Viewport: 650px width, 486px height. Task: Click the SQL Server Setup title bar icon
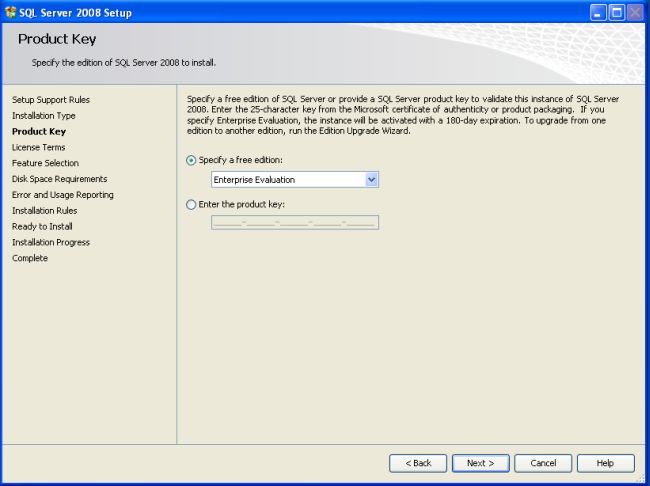[10, 12]
